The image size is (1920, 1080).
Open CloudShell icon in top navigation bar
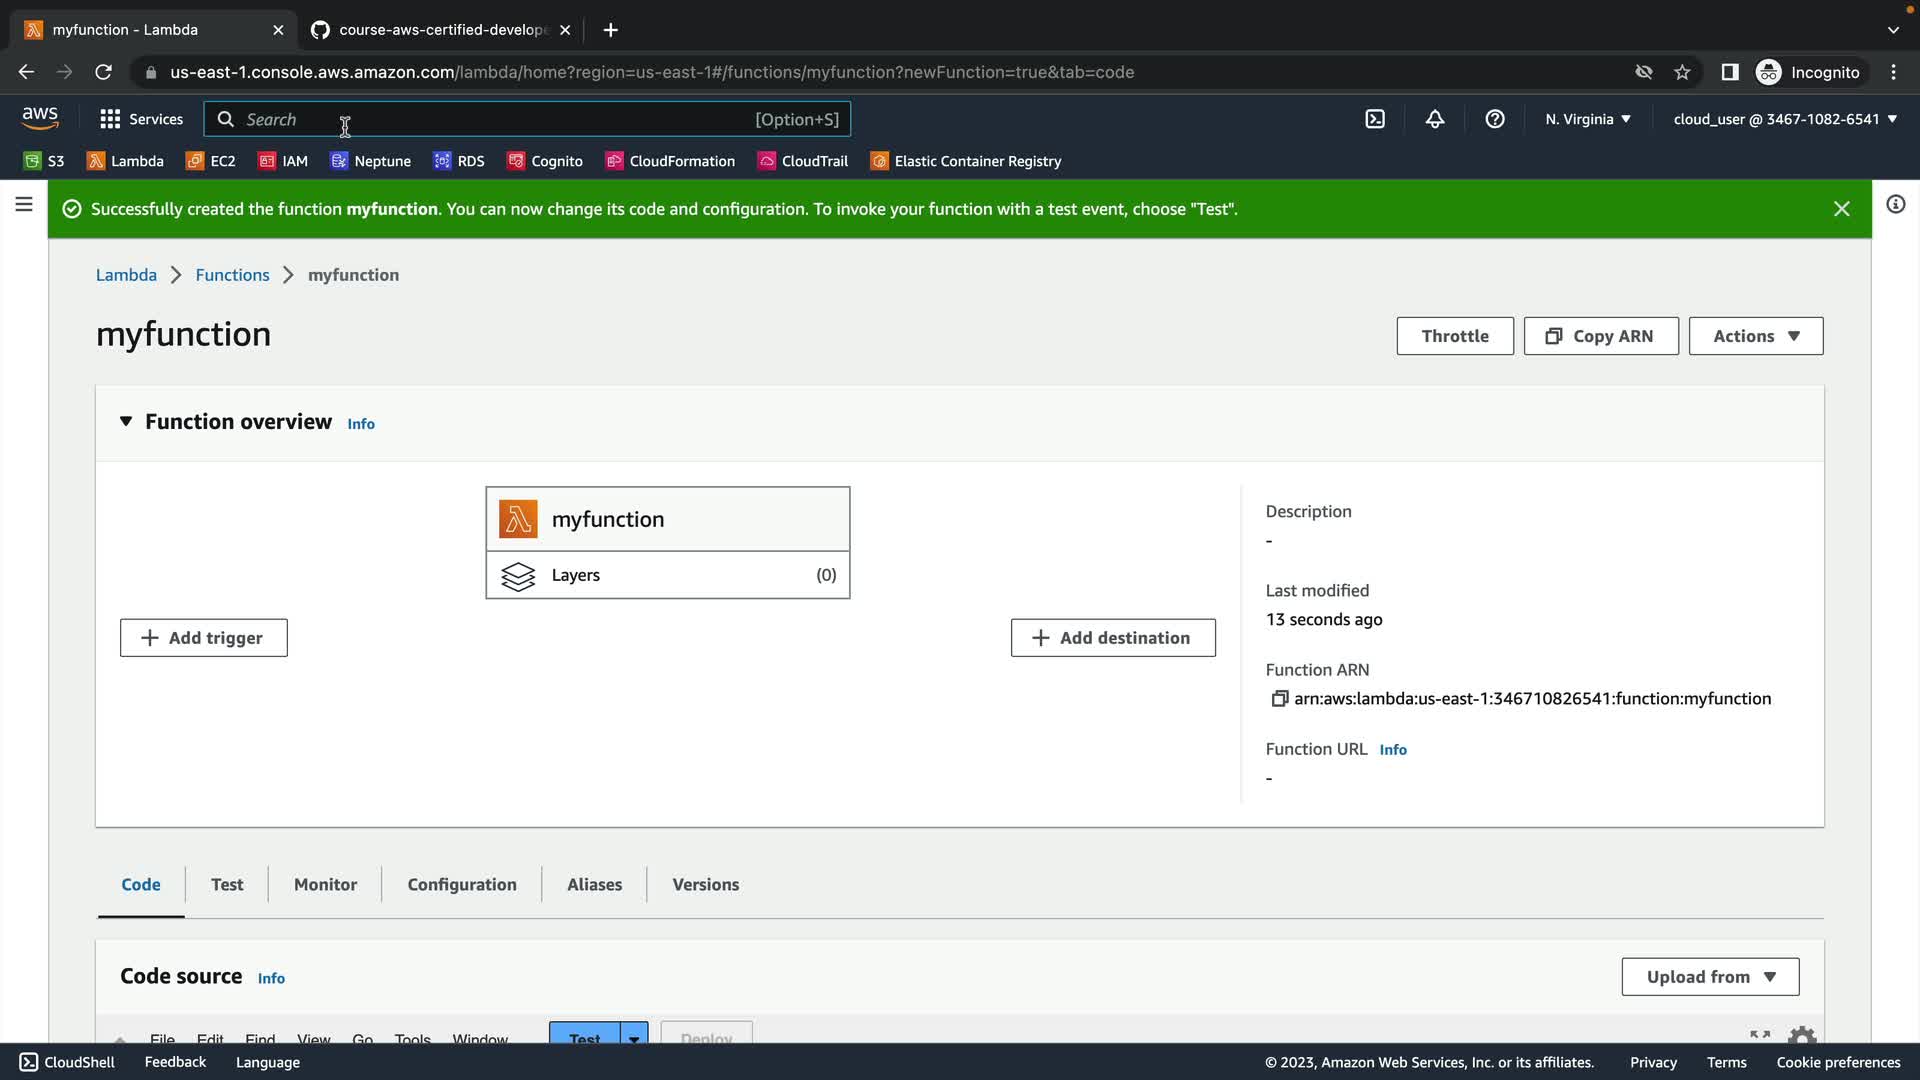[1375, 119]
